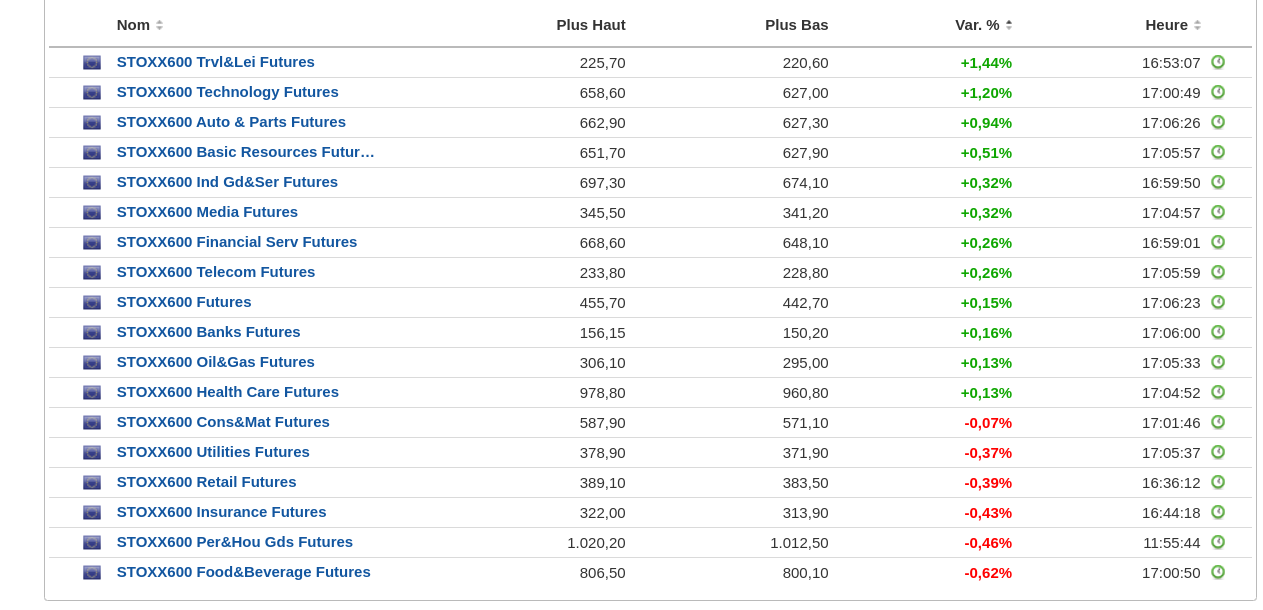
Task: Open the STOXX600 Telecom Futures link
Action: coord(215,272)
